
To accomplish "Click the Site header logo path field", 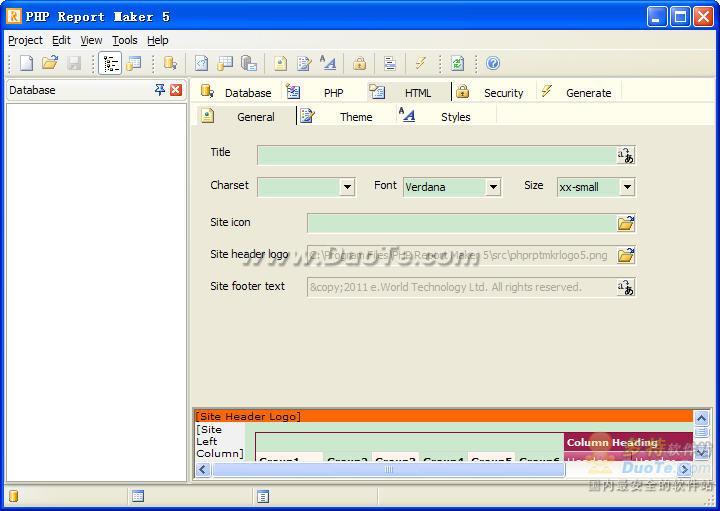I will tap(461, 255).
